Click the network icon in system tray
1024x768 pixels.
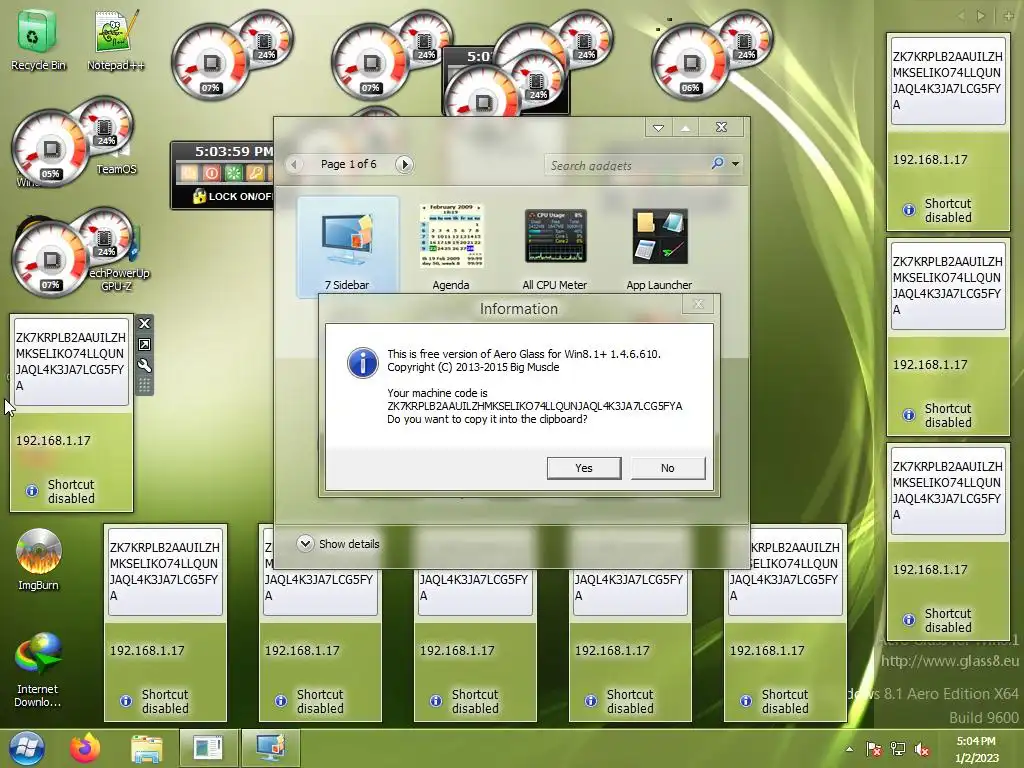coord(898,749)
